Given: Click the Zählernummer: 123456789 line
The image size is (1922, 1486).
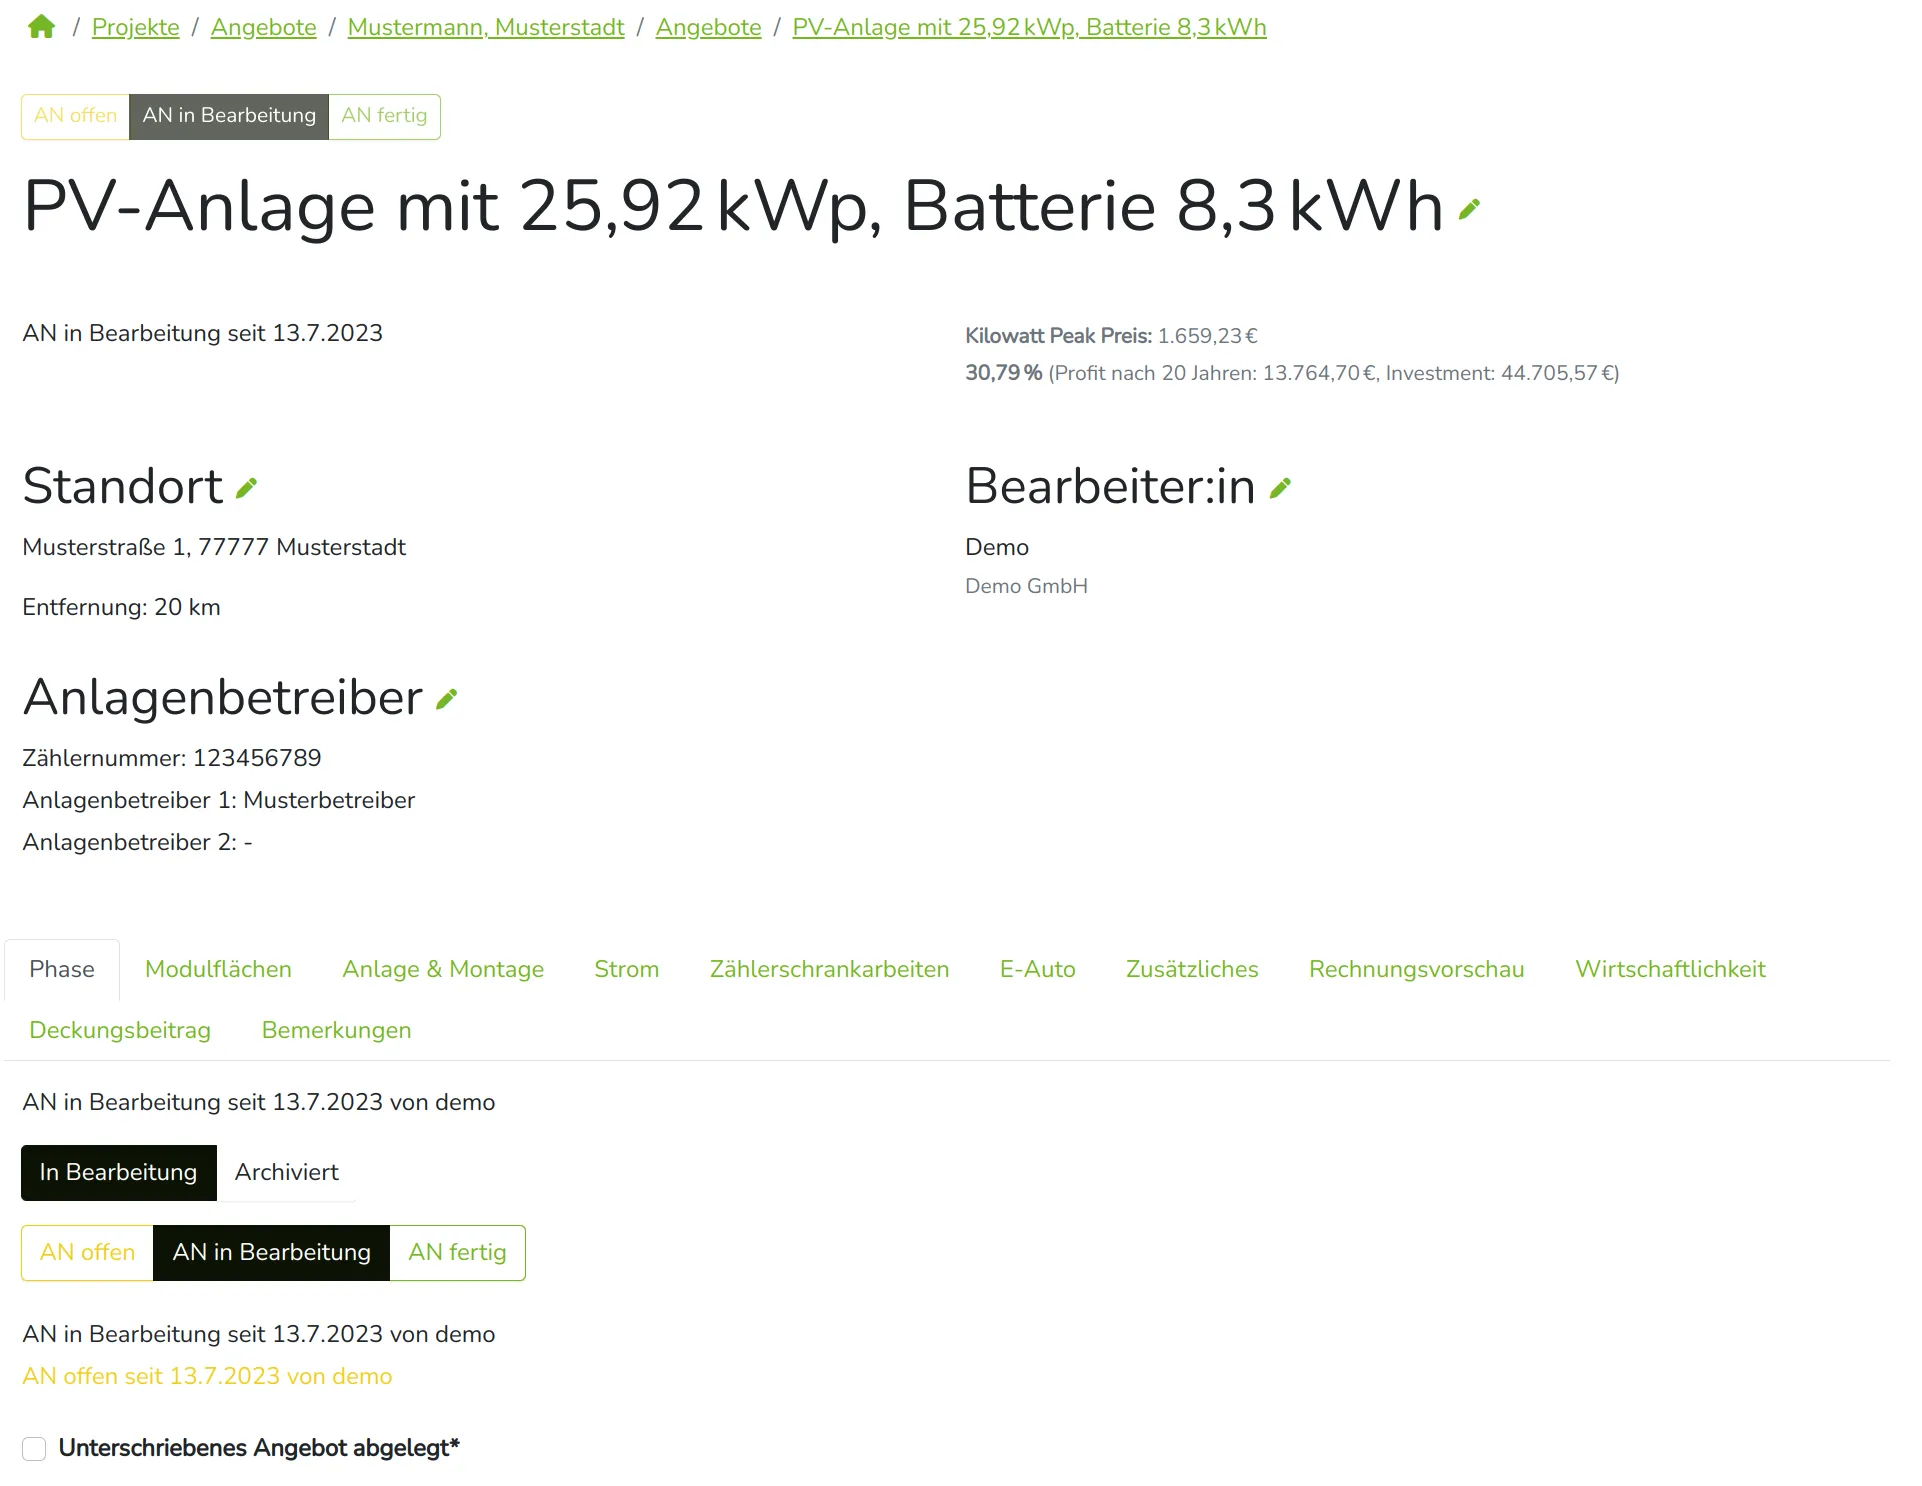Looking at the screenshot, I should 172,758.
